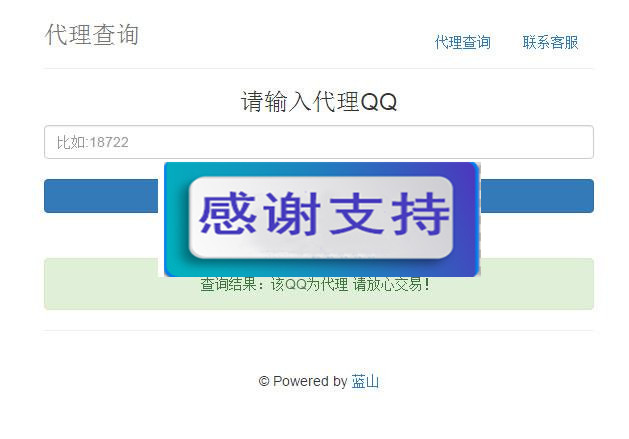Open the 代理查询 navigation tab
This screenshot has height=439, width=629.
pyautogui.click(x=463, y=43)
